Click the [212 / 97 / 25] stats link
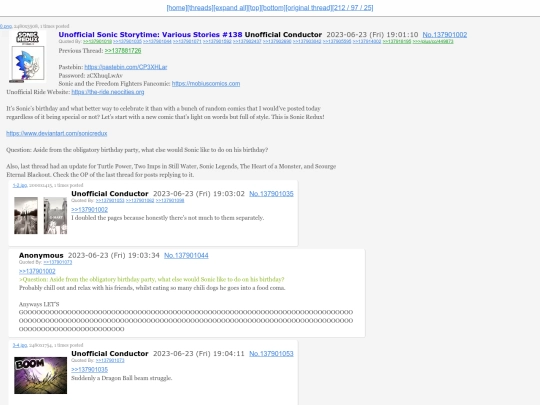Viewport: 540px width, 405px height. coord(353,8)
